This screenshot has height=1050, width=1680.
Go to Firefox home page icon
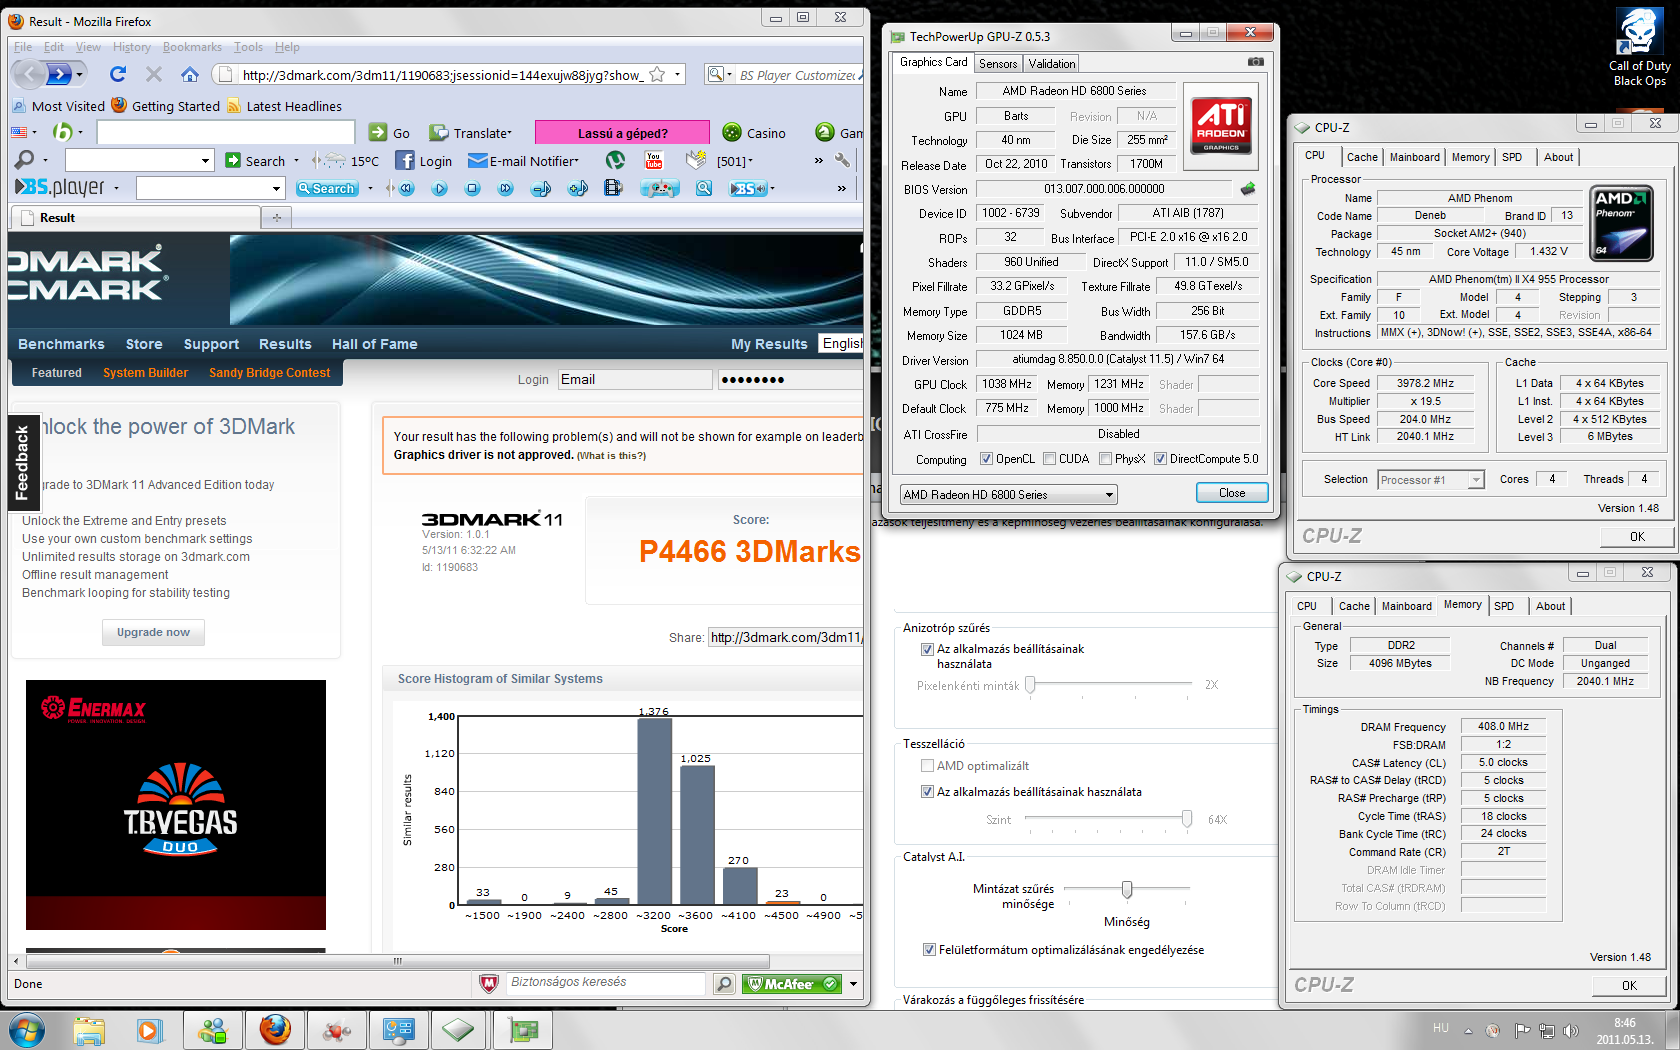(190, 74)
